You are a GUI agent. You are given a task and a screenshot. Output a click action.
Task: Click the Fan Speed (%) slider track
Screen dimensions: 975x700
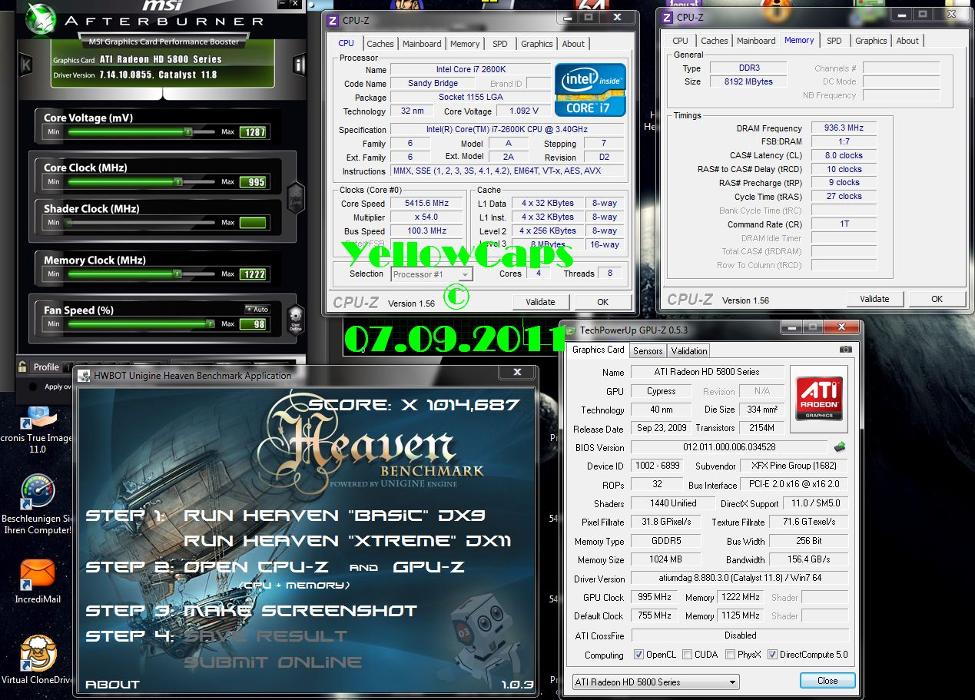141,324
